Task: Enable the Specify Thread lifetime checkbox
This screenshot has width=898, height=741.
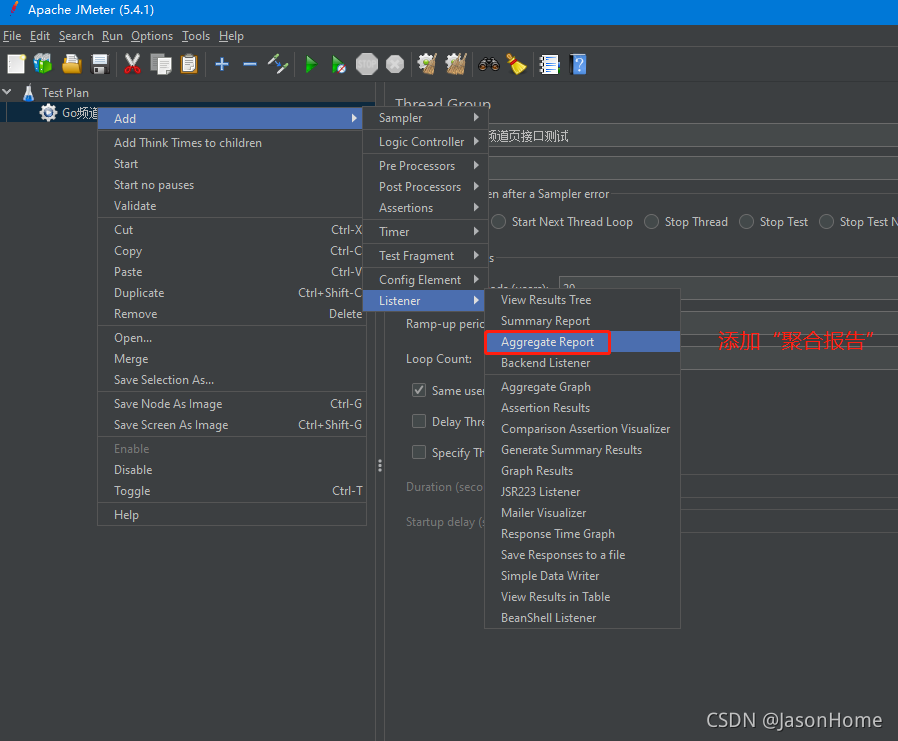Action: pos(419,452)
